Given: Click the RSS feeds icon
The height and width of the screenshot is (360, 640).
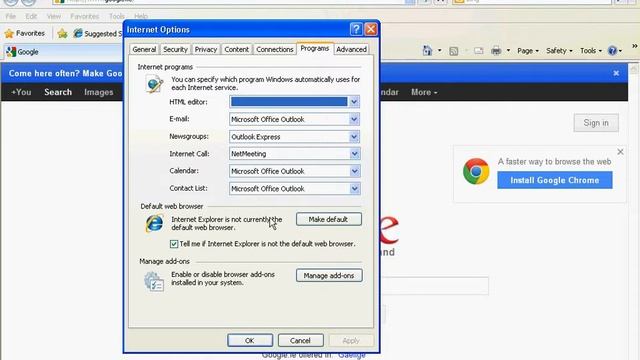Looking at the screenshot, I should 453,51.
